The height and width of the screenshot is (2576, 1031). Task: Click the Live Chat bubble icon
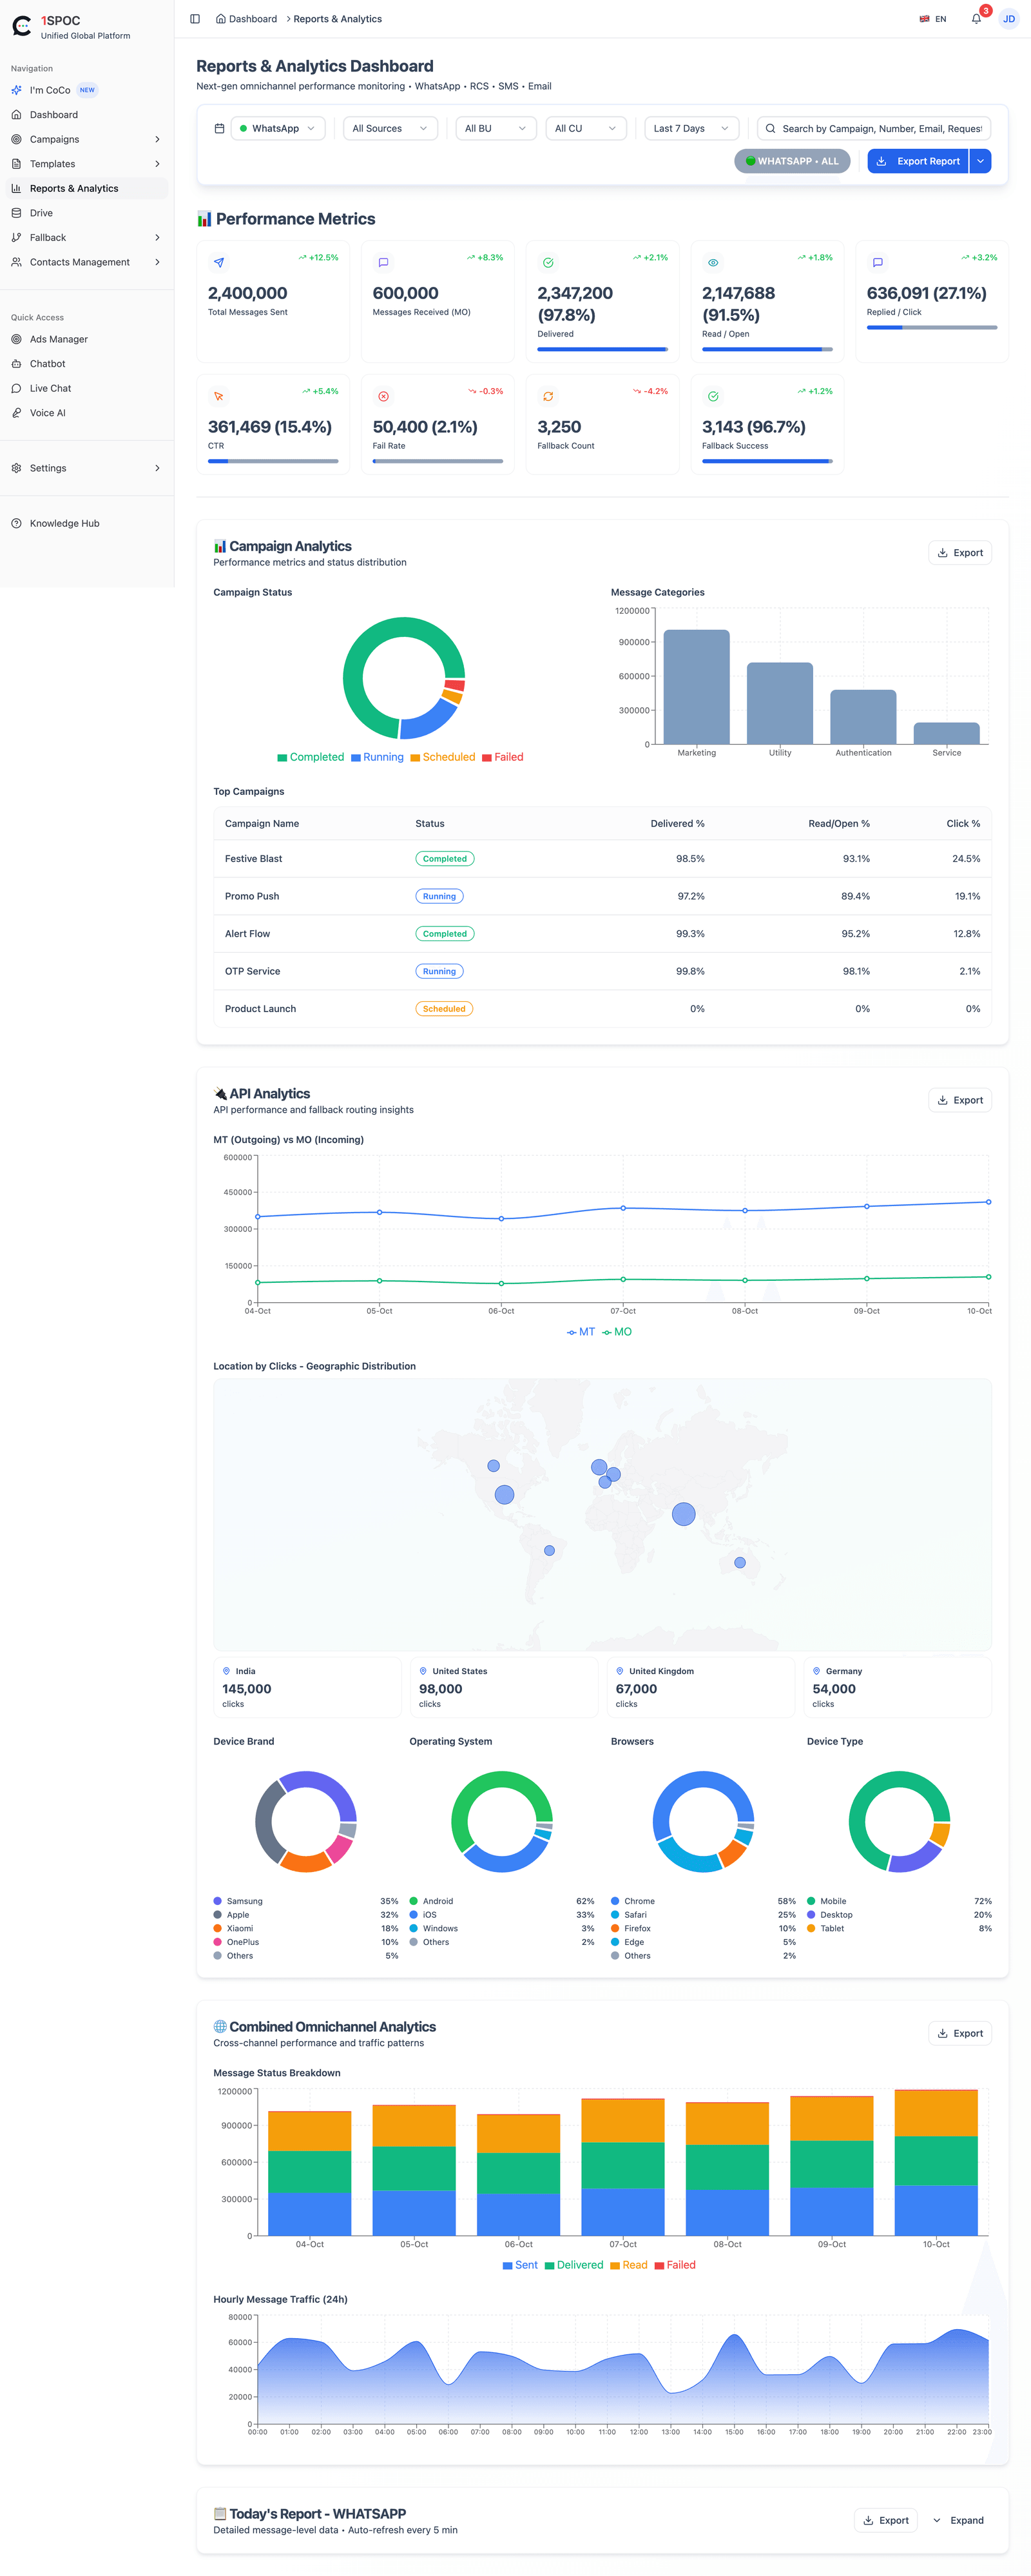click(16, 388)
